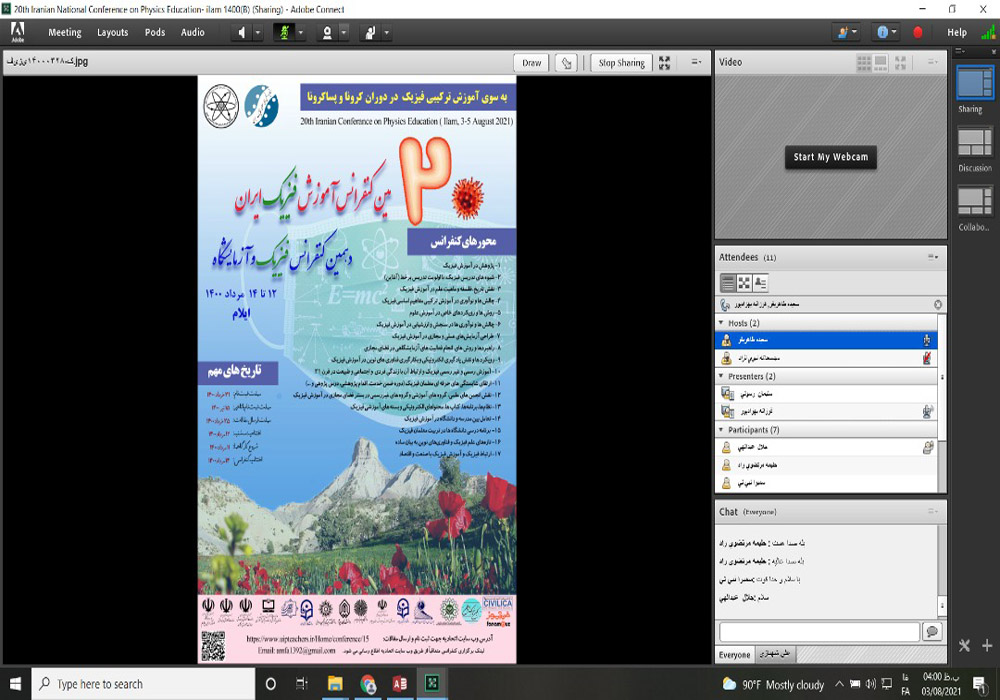Screen dimensions: 1000x700
Task: Toggle the green microphone button
Action: point(284,32)
